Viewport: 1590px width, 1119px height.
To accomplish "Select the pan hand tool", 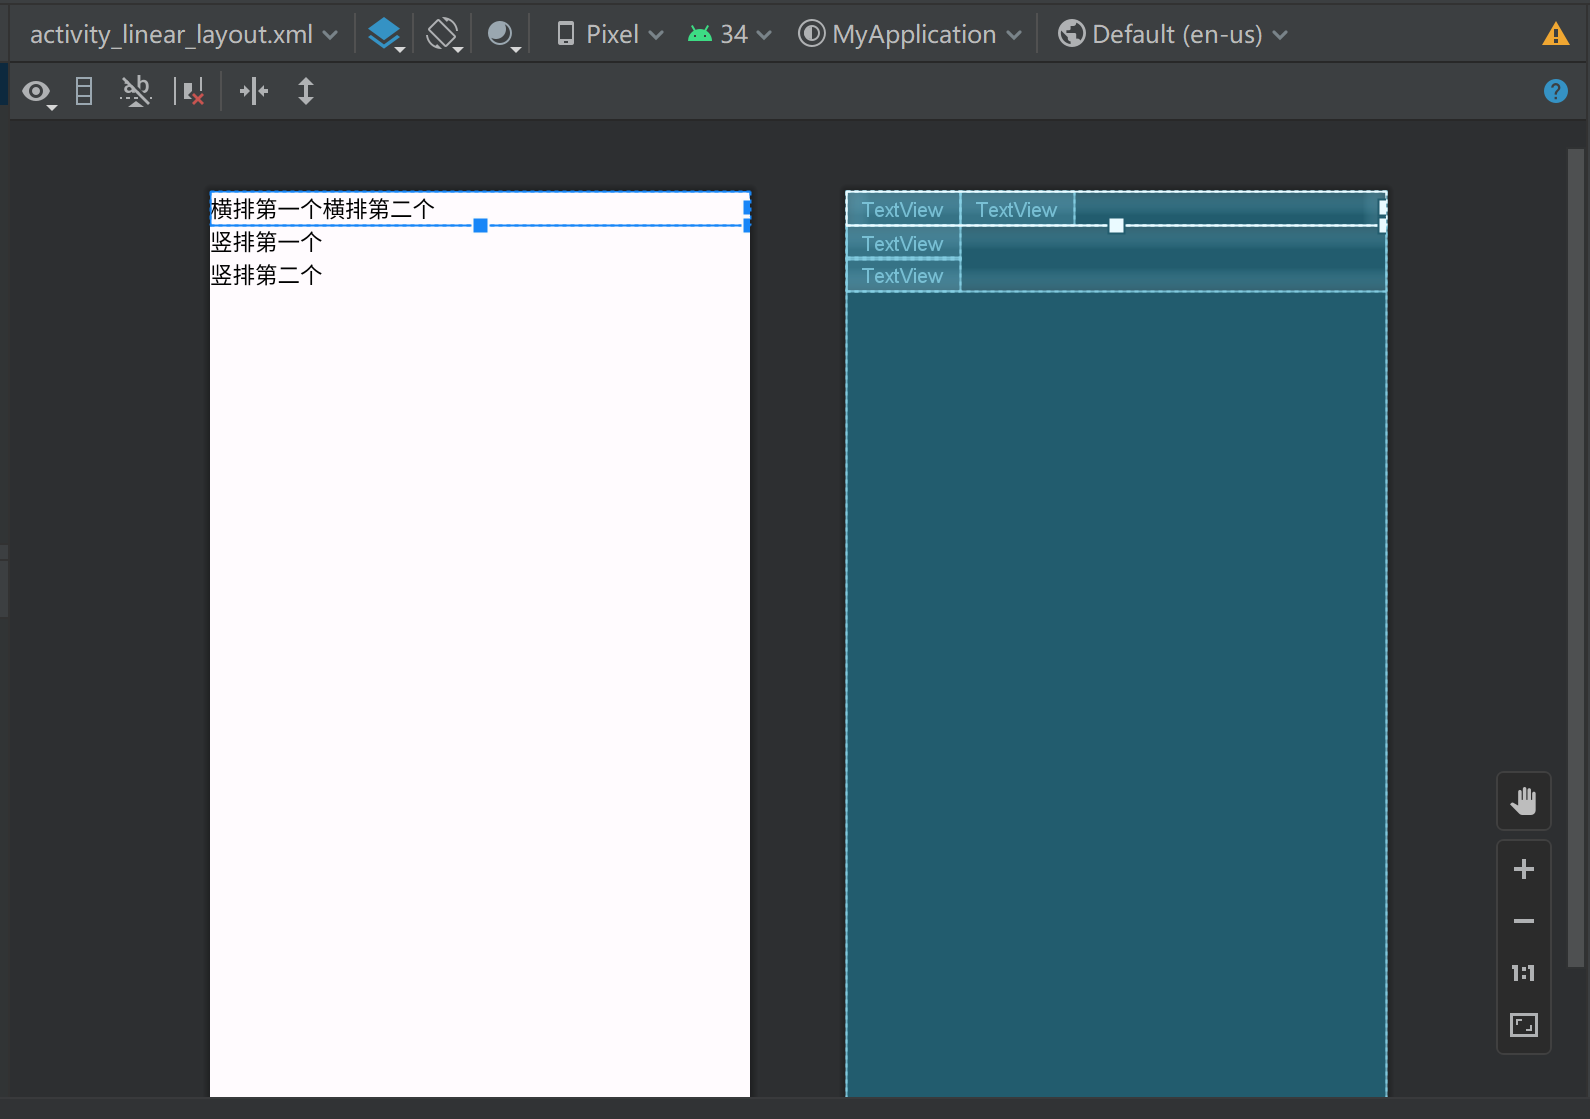I will [1523, 801].
